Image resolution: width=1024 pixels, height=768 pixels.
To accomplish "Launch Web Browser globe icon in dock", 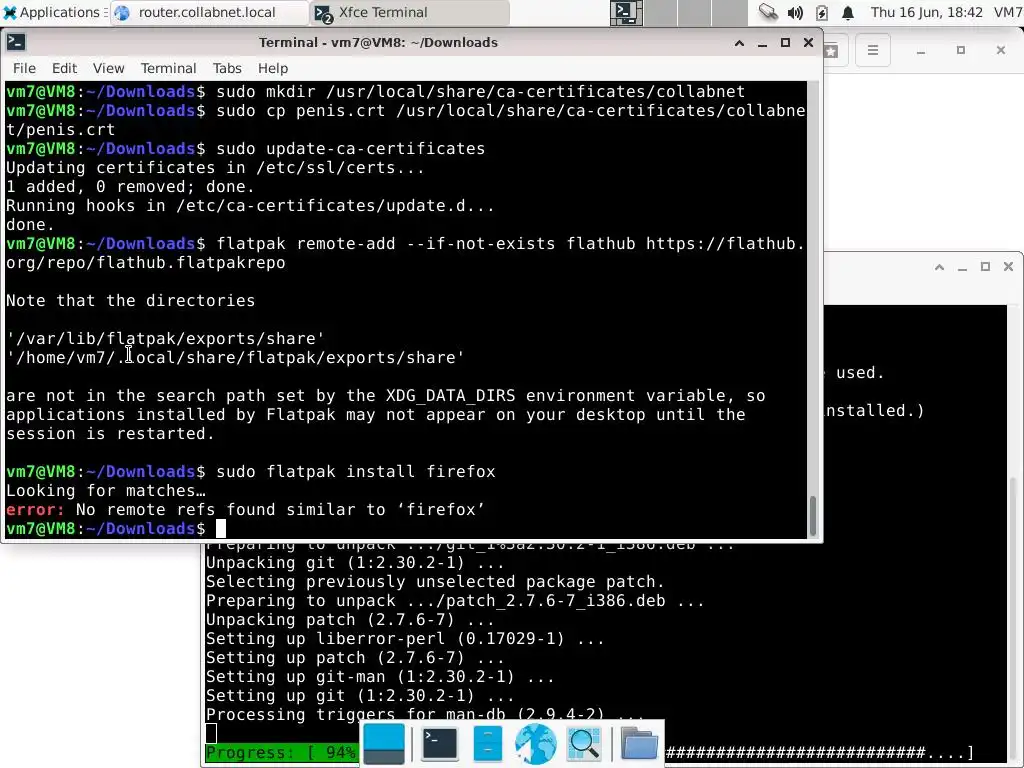I will pyautogui.click(x=536, y=744).
